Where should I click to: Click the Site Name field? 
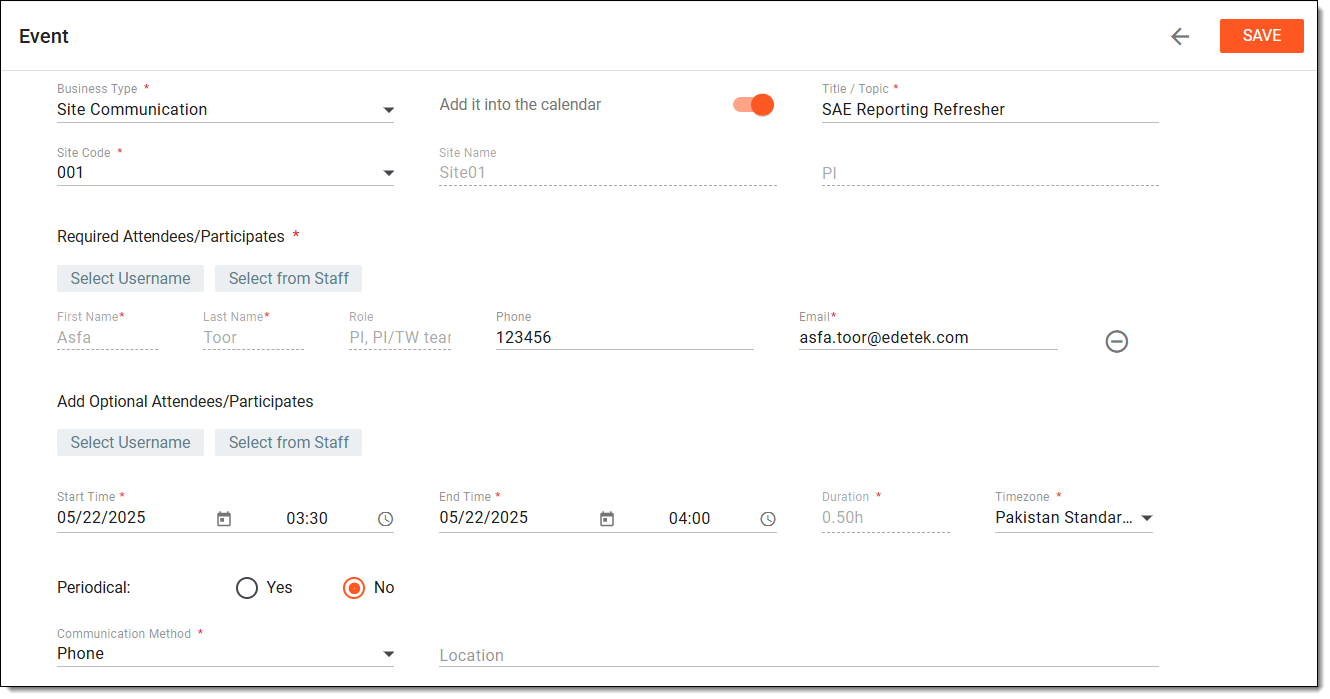pos(608,173)
